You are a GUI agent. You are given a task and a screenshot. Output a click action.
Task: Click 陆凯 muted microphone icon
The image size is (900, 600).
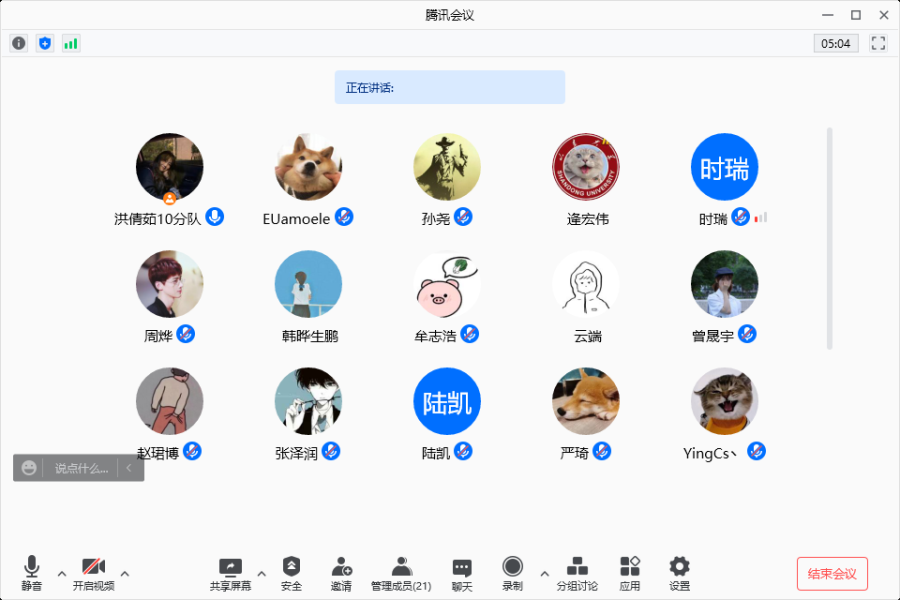tap(463, 451)
